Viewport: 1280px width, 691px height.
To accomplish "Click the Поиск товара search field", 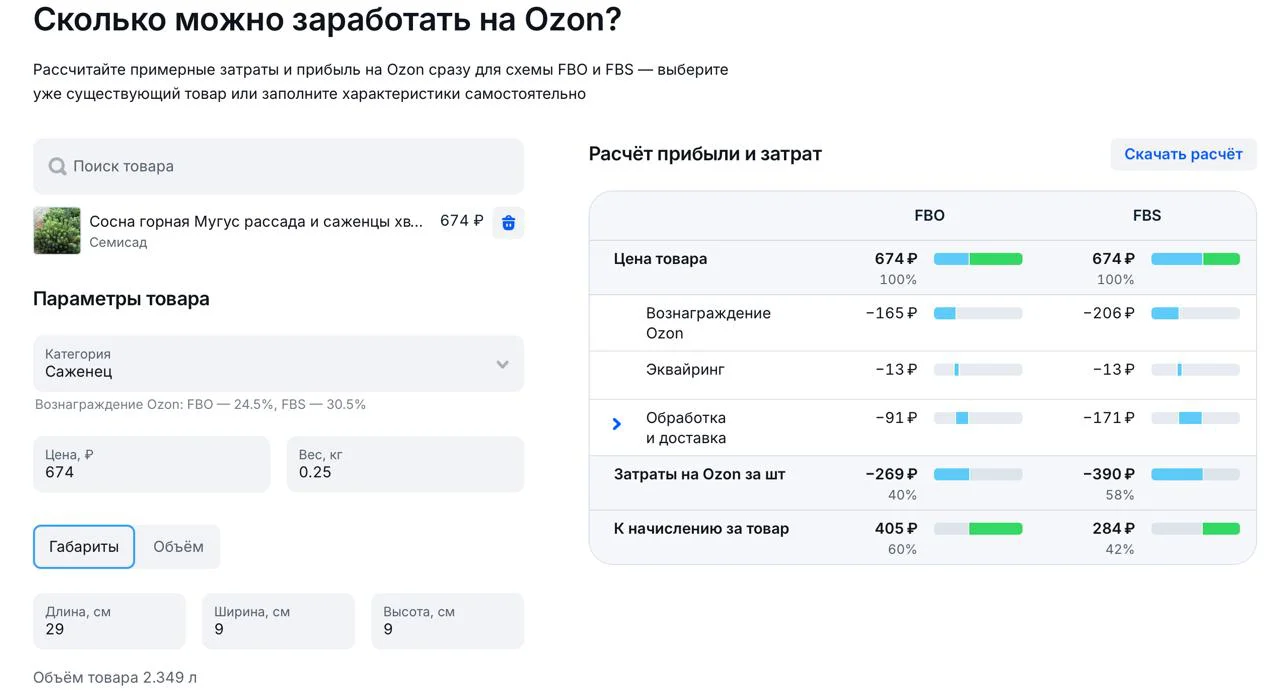I will tap(290, 167).
